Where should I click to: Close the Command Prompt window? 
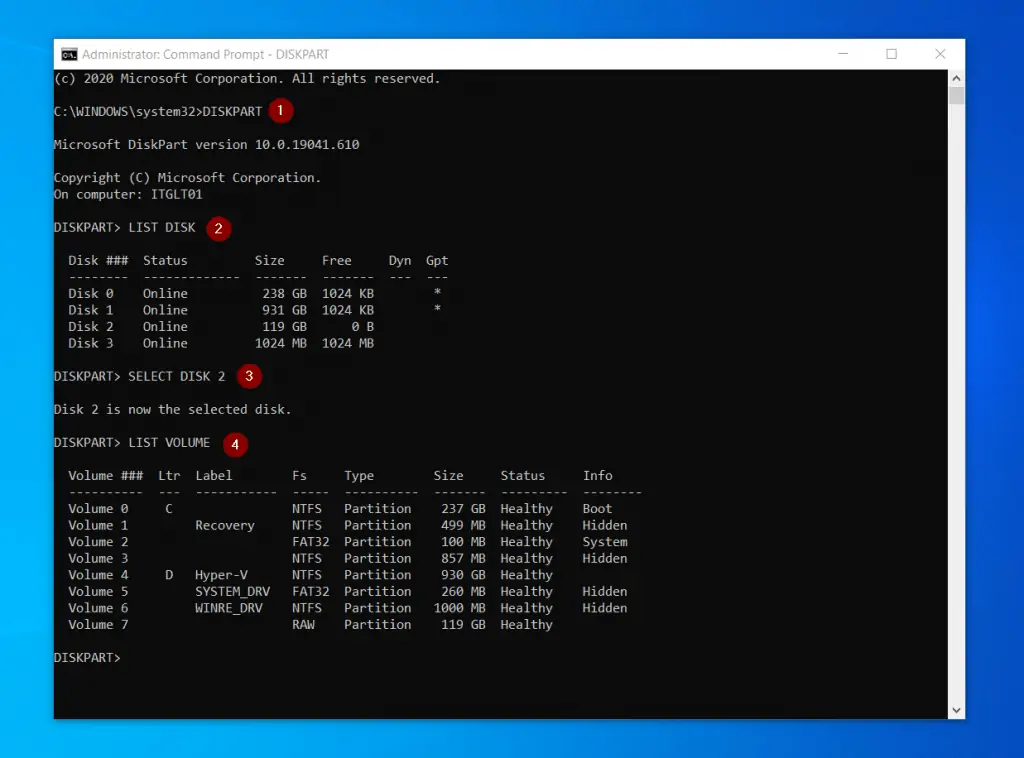(x=940, y=54)
